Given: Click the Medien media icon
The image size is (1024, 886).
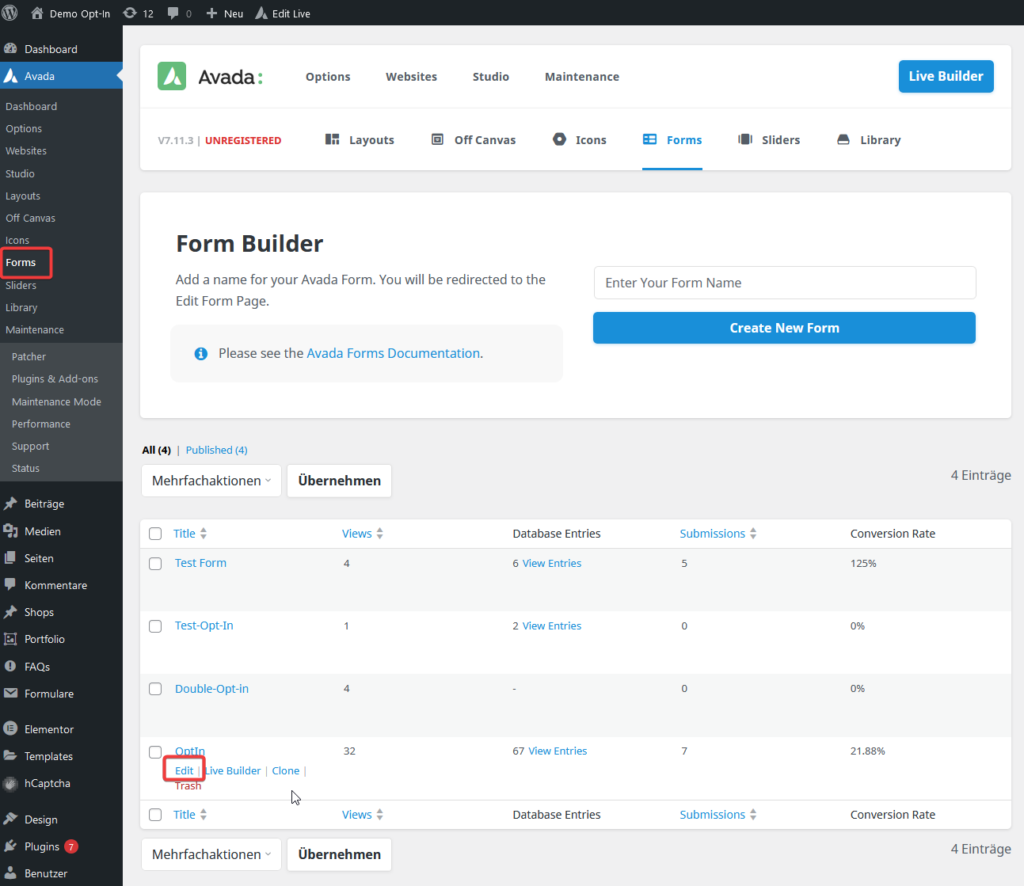Looking at the screenshot, I should tap(10, 531).
